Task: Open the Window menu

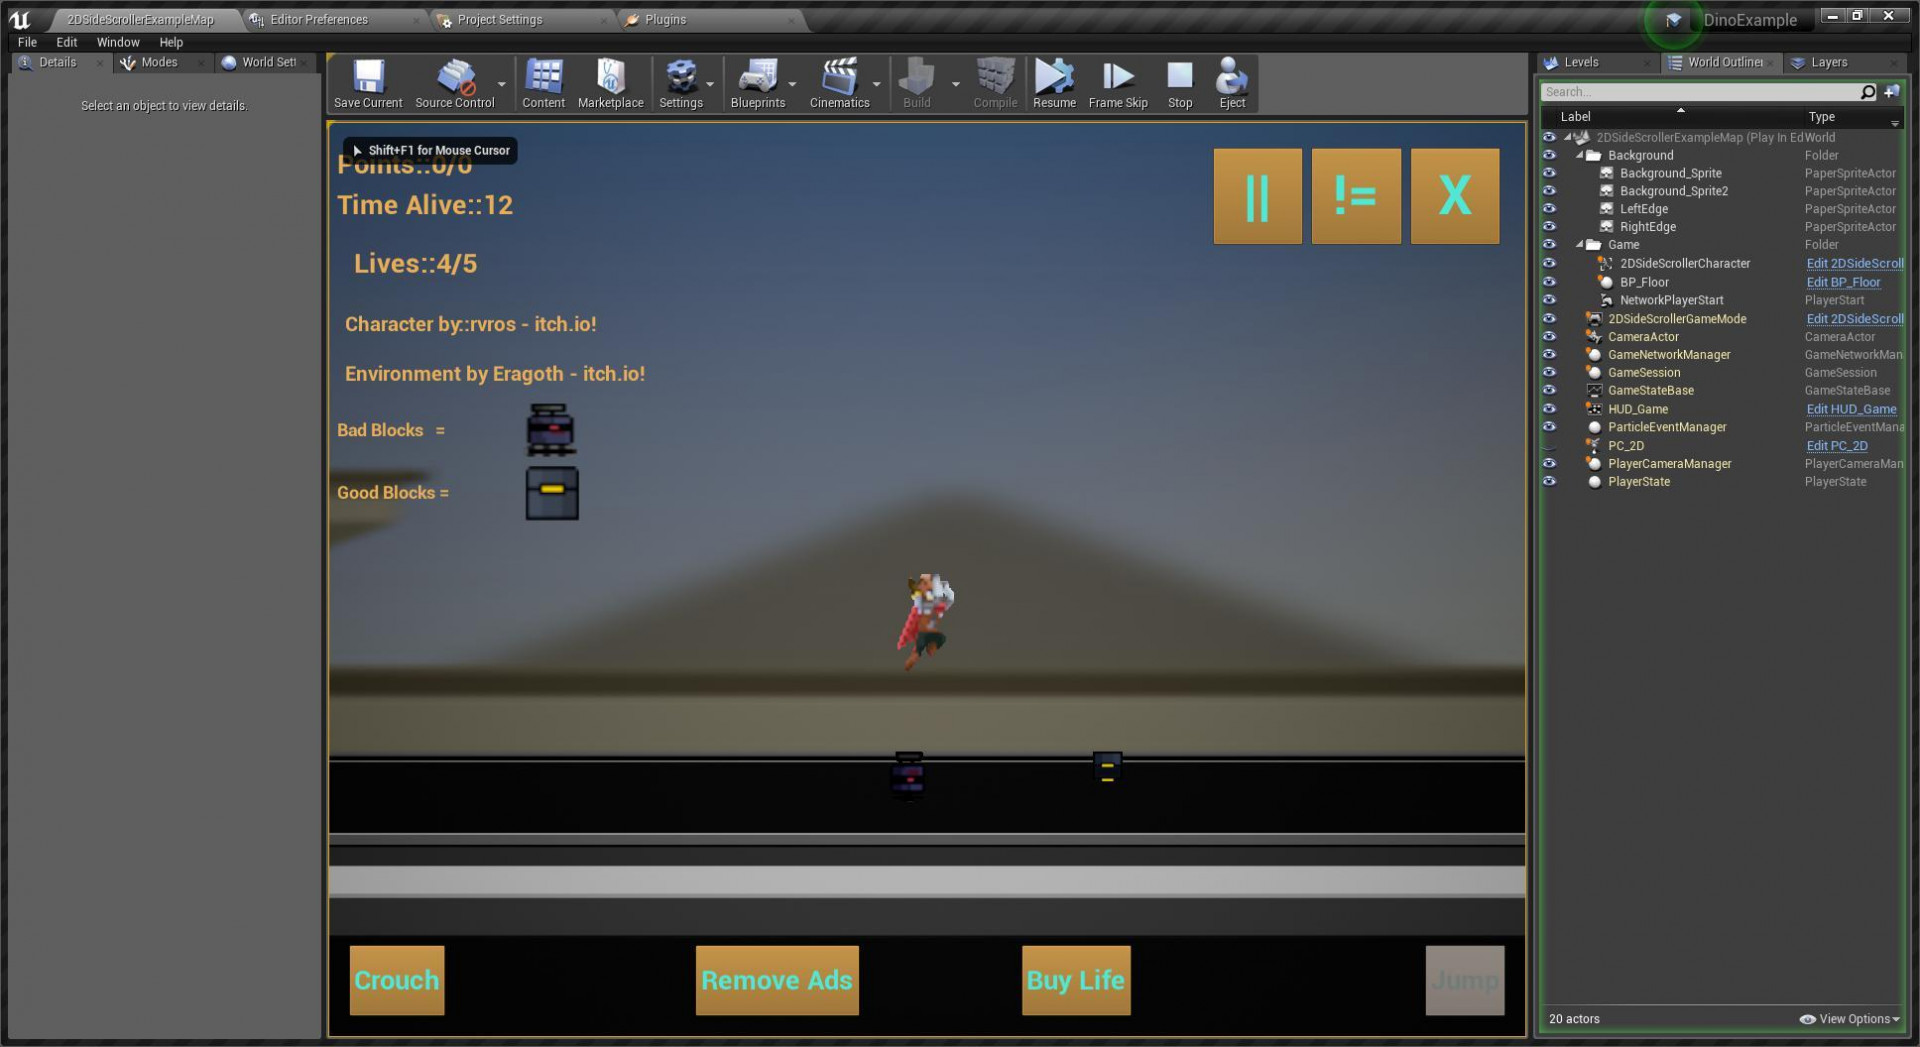Action: click(118, 42)
